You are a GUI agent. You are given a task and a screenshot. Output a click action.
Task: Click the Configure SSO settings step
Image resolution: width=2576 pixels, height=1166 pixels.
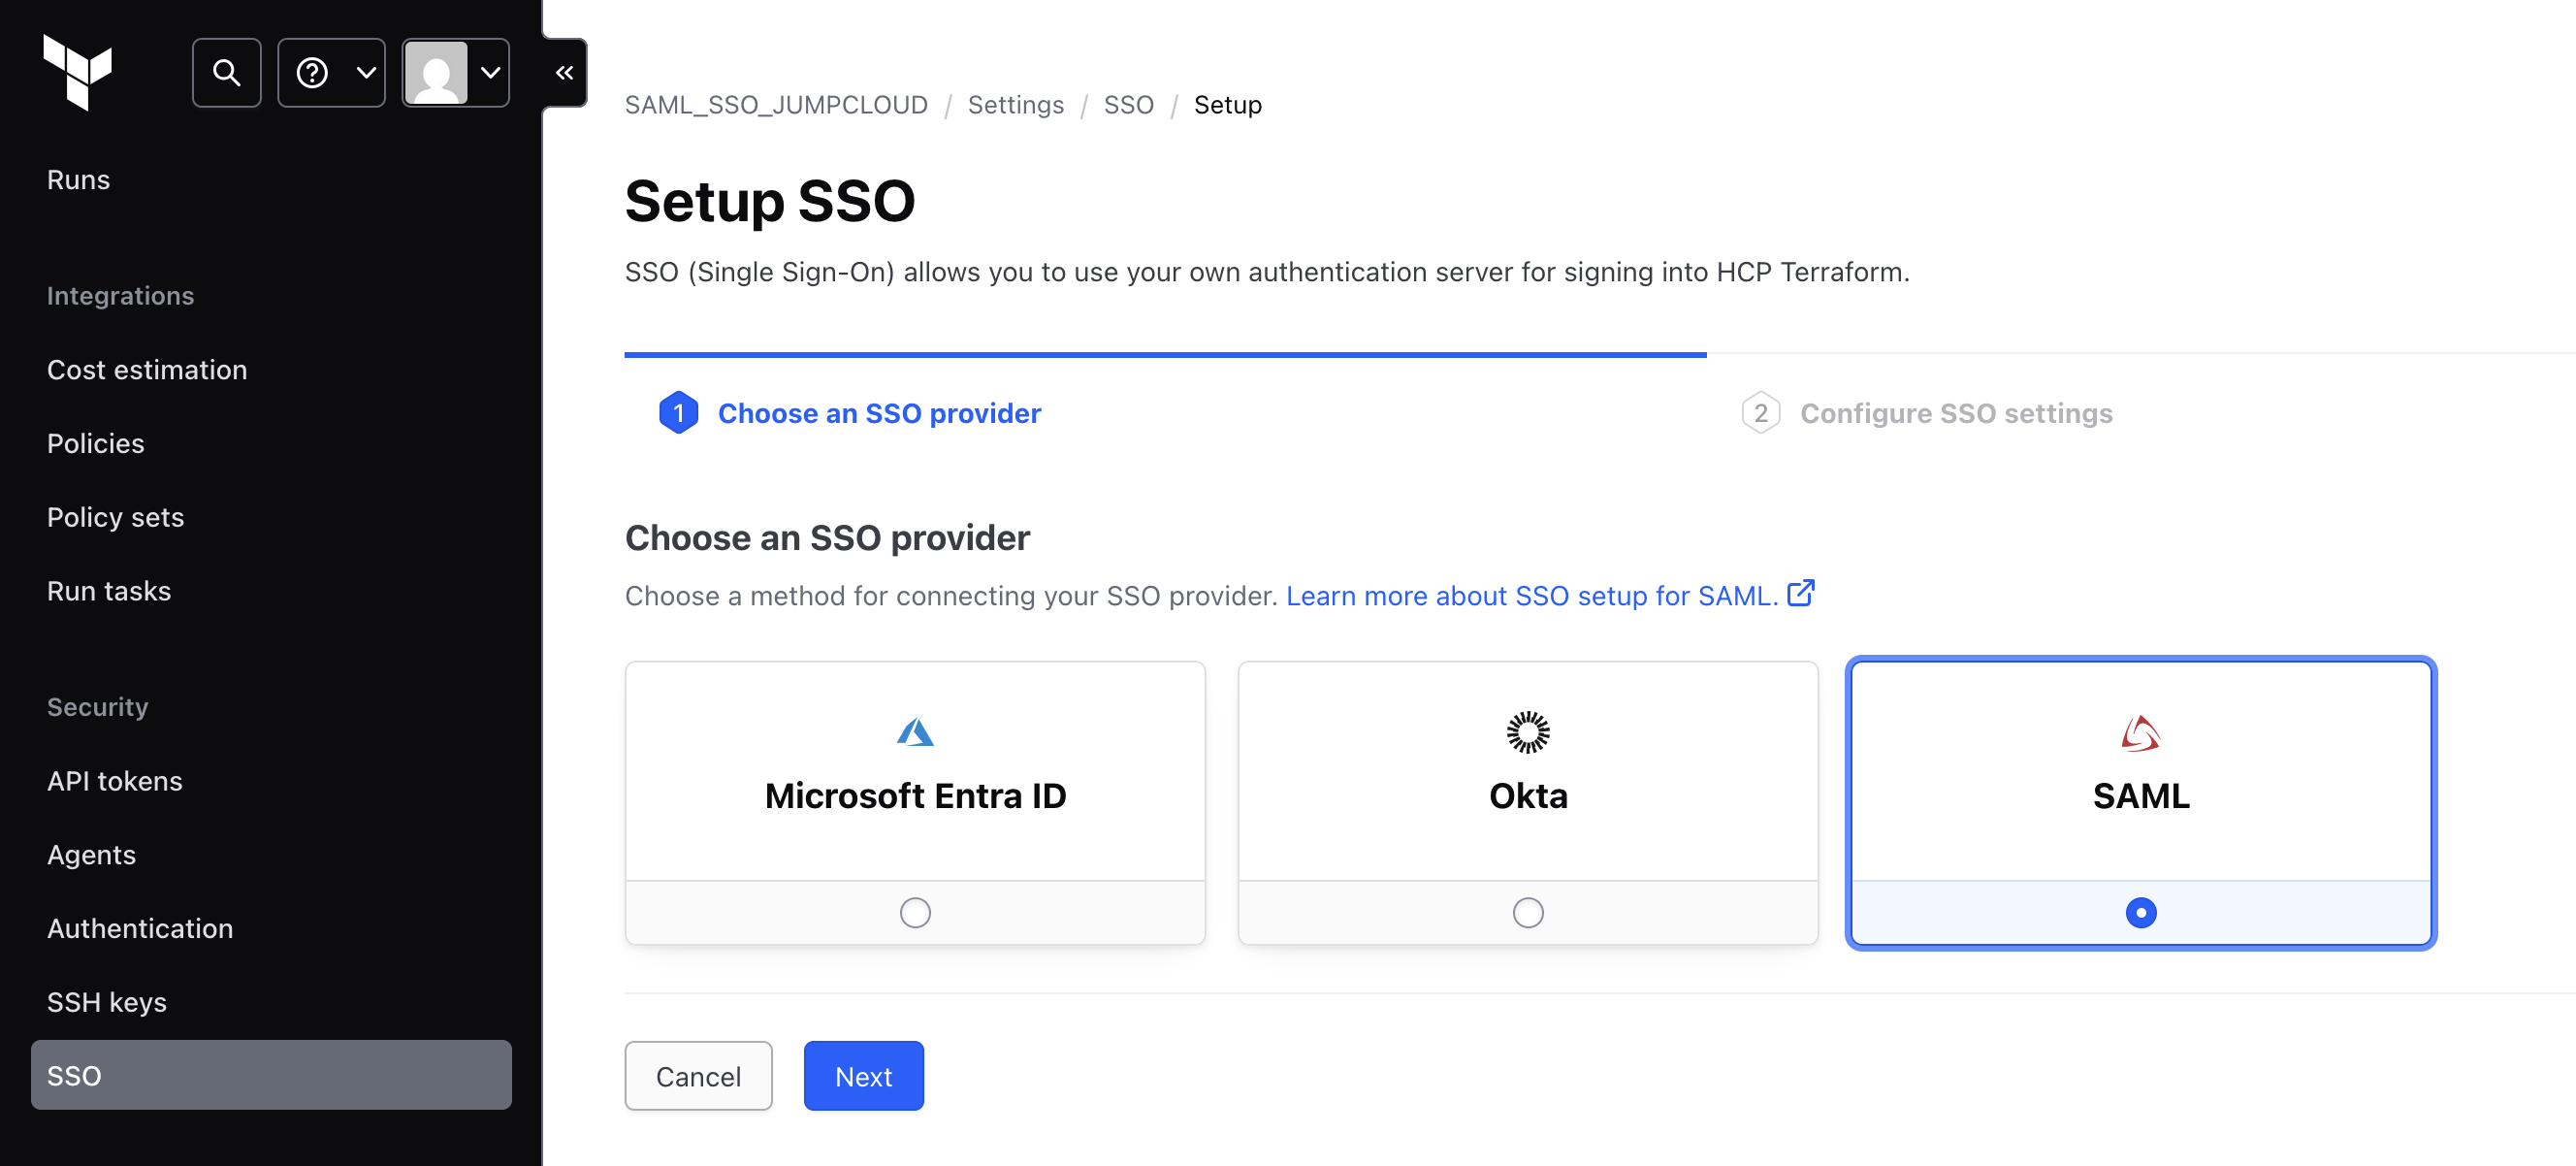1955,413
